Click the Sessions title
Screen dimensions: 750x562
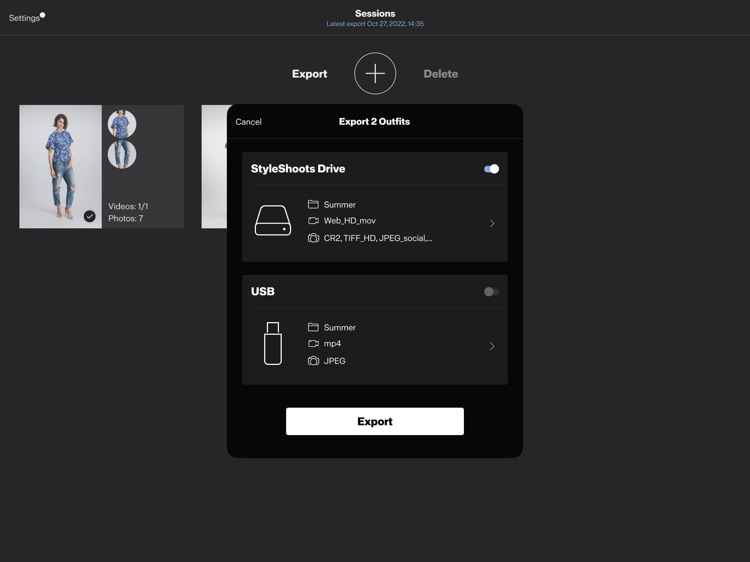(x=375, y=13)
